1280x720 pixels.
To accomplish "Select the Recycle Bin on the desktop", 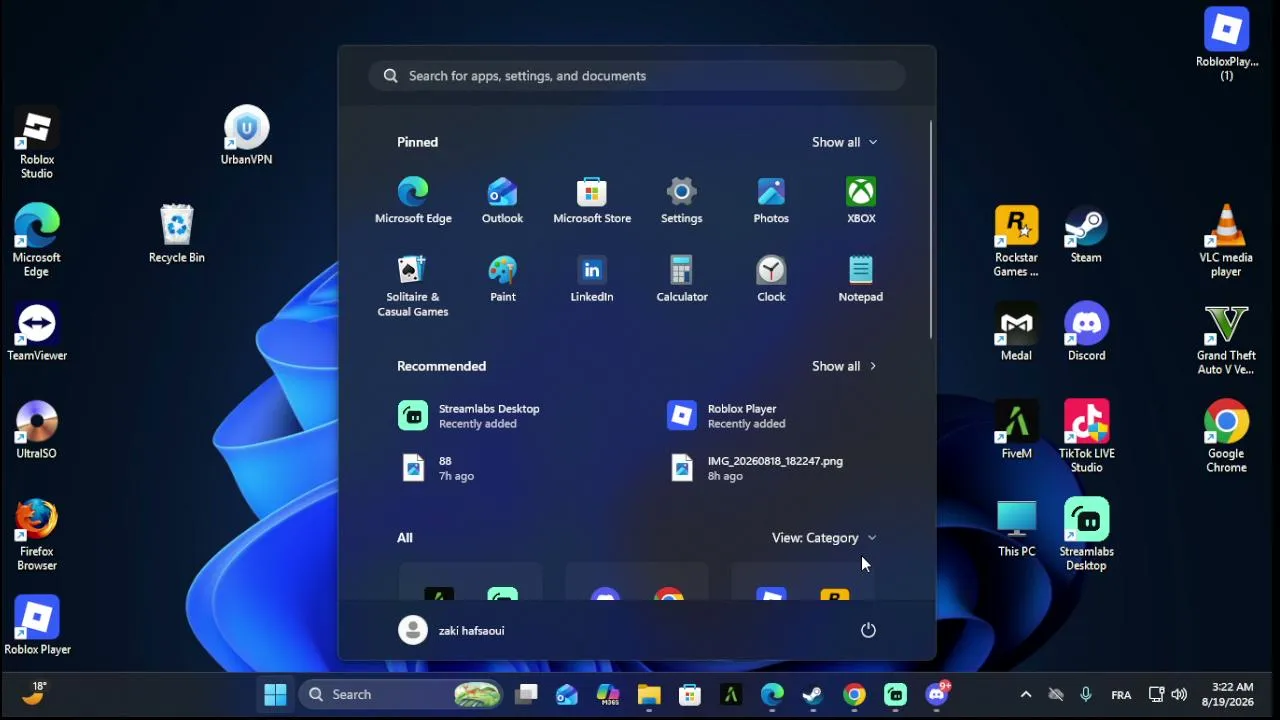I will [177, 234].
